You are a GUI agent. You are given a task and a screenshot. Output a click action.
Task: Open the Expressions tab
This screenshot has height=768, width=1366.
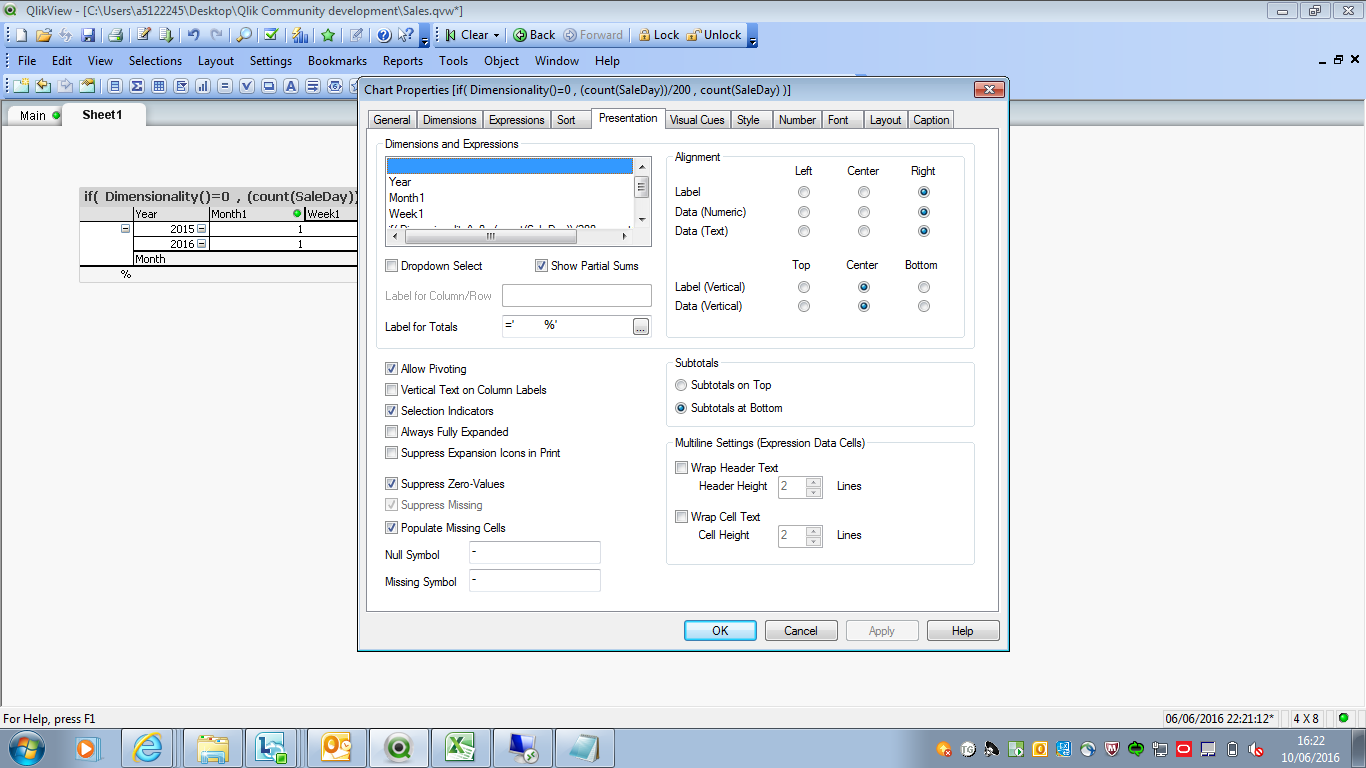517,120
